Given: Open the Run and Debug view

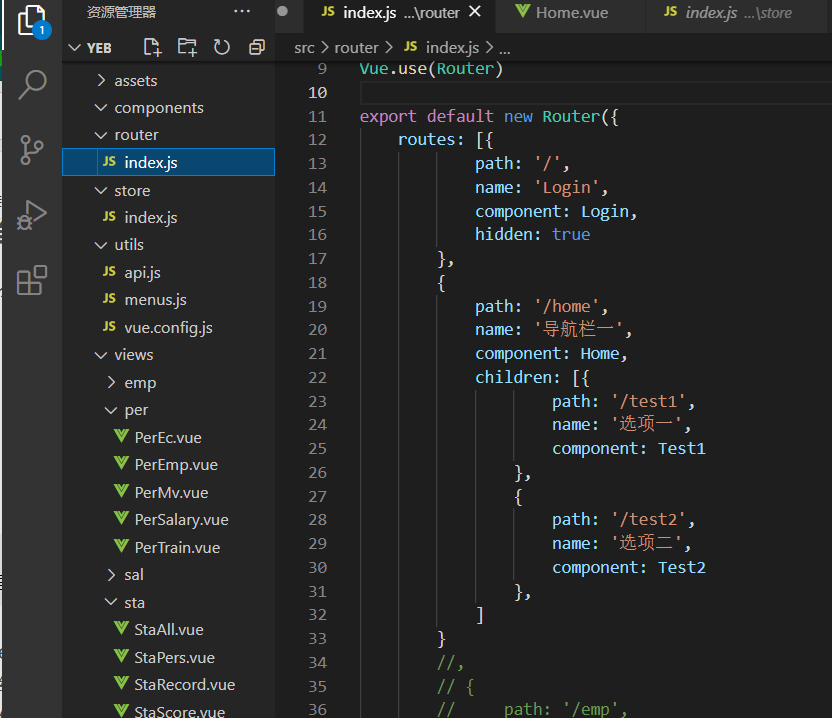Looking at the screenshot, I should click(x=32, y=215).
